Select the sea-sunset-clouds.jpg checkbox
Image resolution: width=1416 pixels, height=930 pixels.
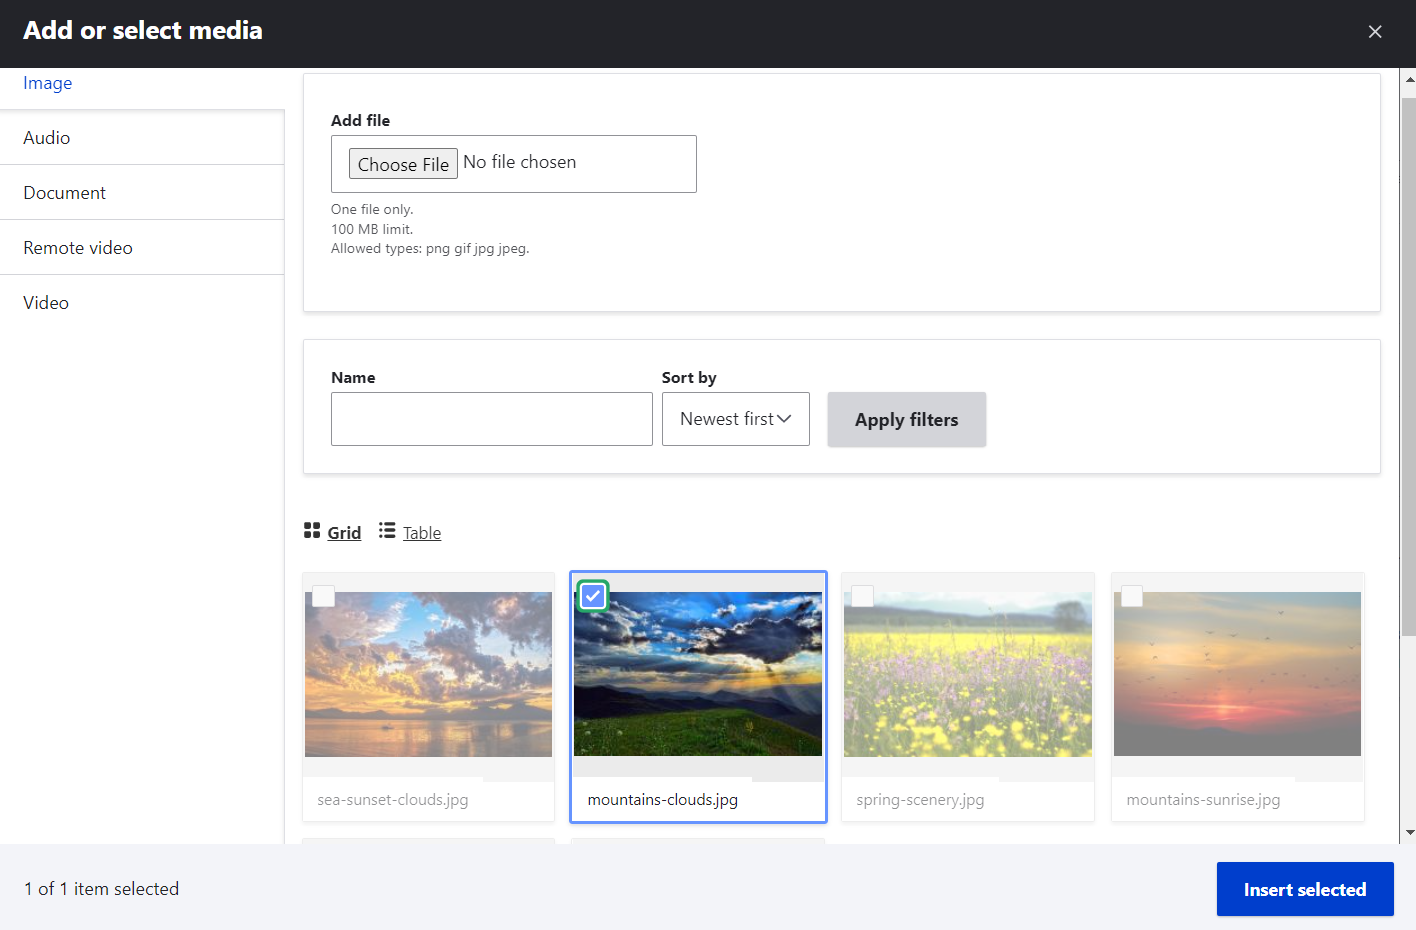tap(323, 596)
